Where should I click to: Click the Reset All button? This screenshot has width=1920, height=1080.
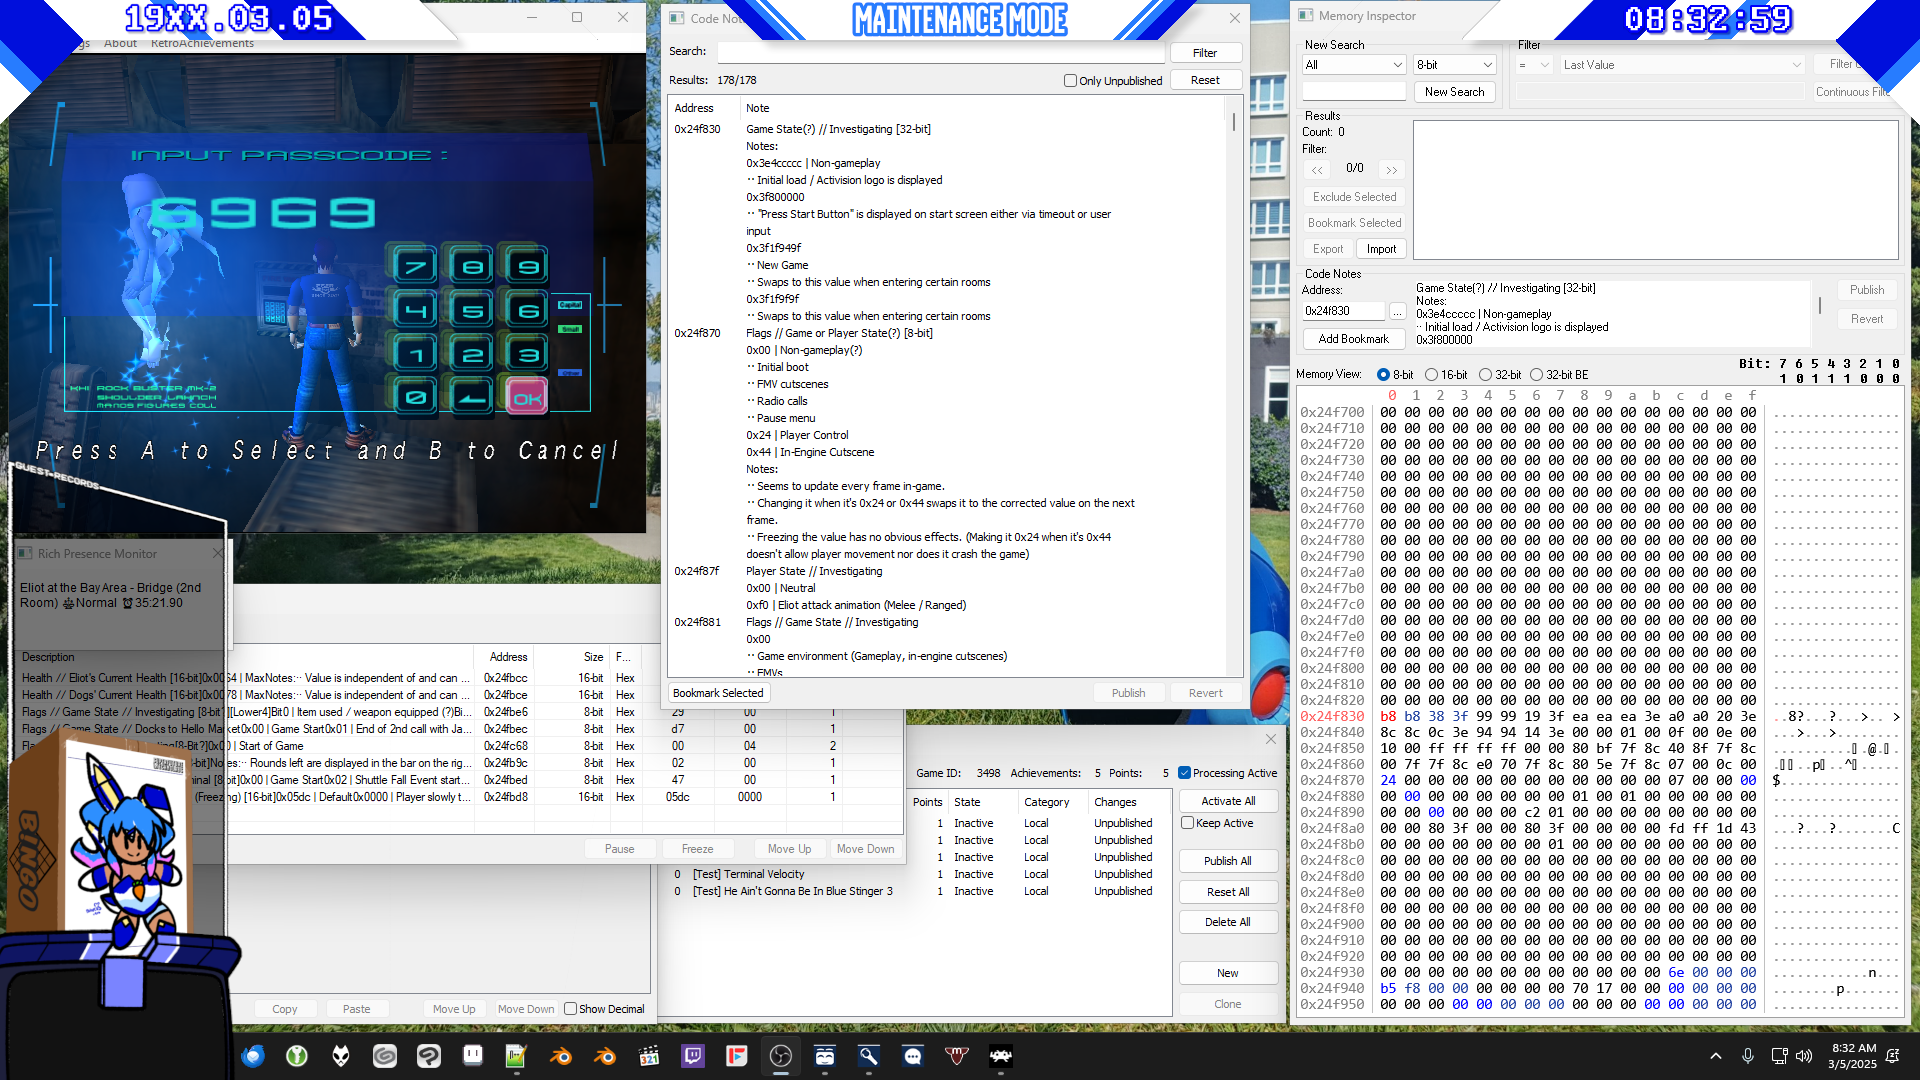click(1228, 892)
